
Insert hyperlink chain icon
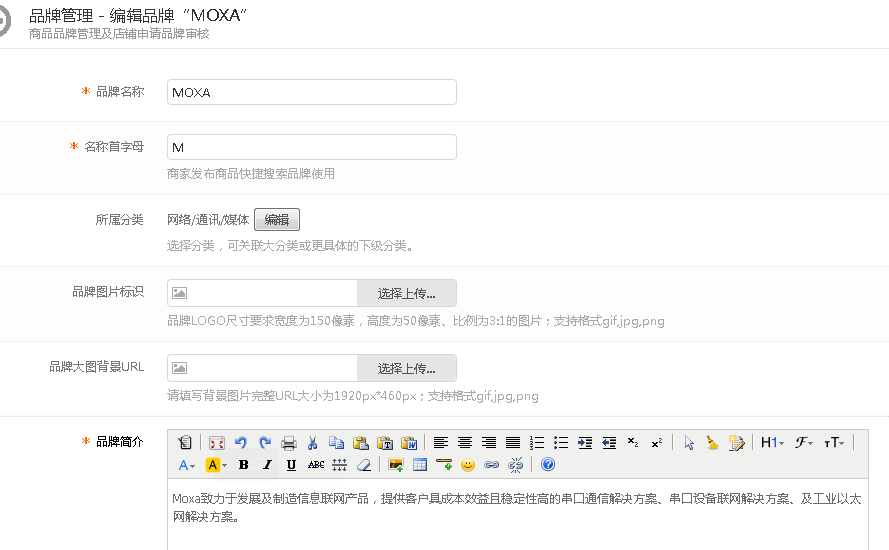(x=492, y=466)
